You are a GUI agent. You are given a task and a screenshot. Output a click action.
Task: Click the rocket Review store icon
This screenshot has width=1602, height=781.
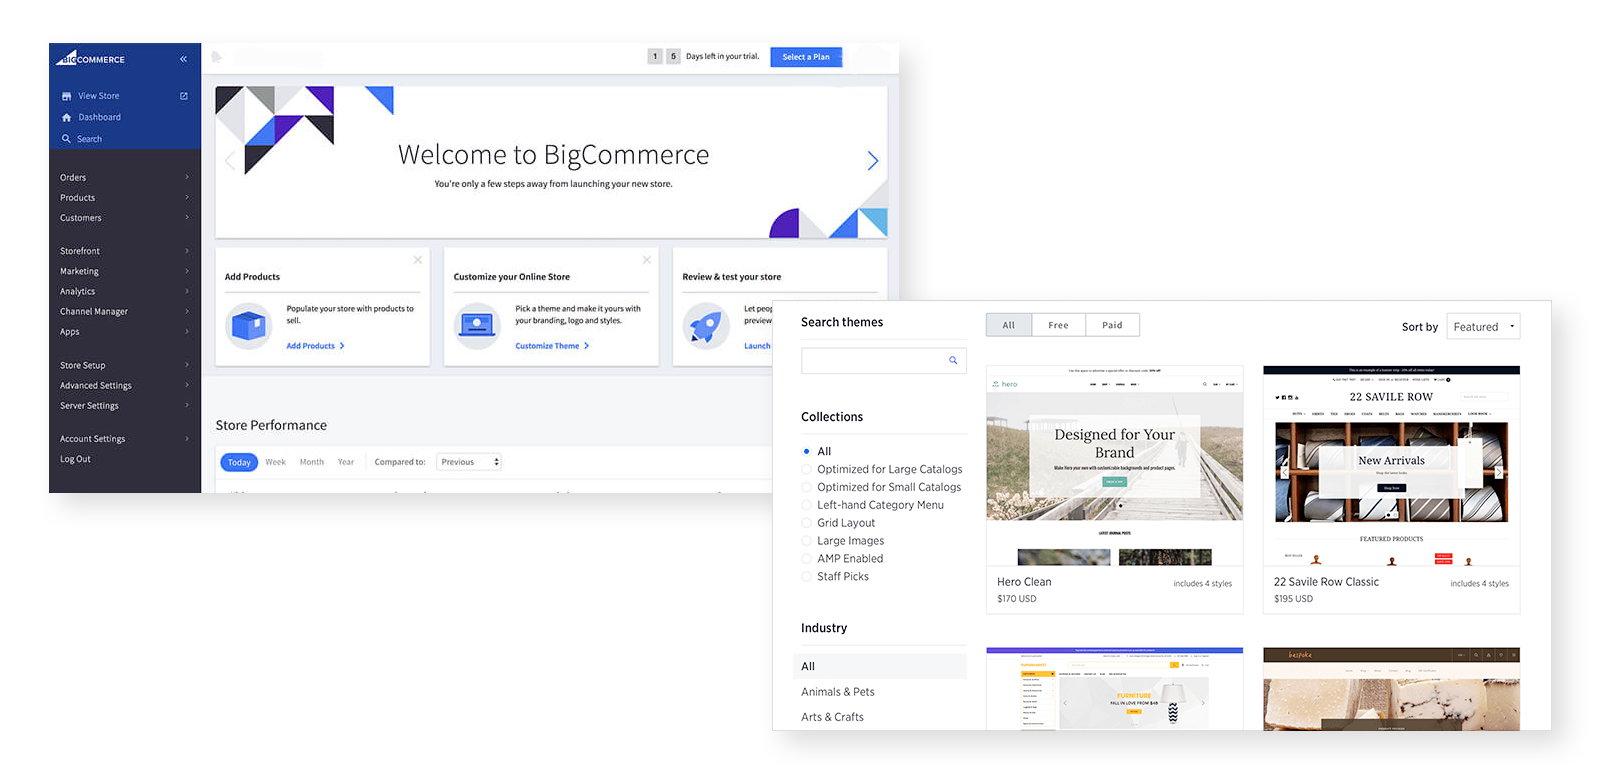tap(706, 326)
